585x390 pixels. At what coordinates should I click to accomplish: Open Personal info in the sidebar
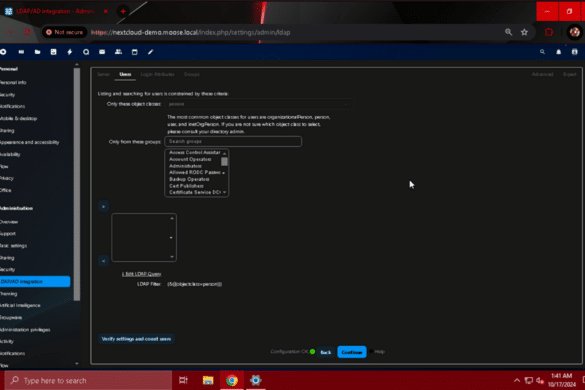pyautogui.click(x=13, y=82)
